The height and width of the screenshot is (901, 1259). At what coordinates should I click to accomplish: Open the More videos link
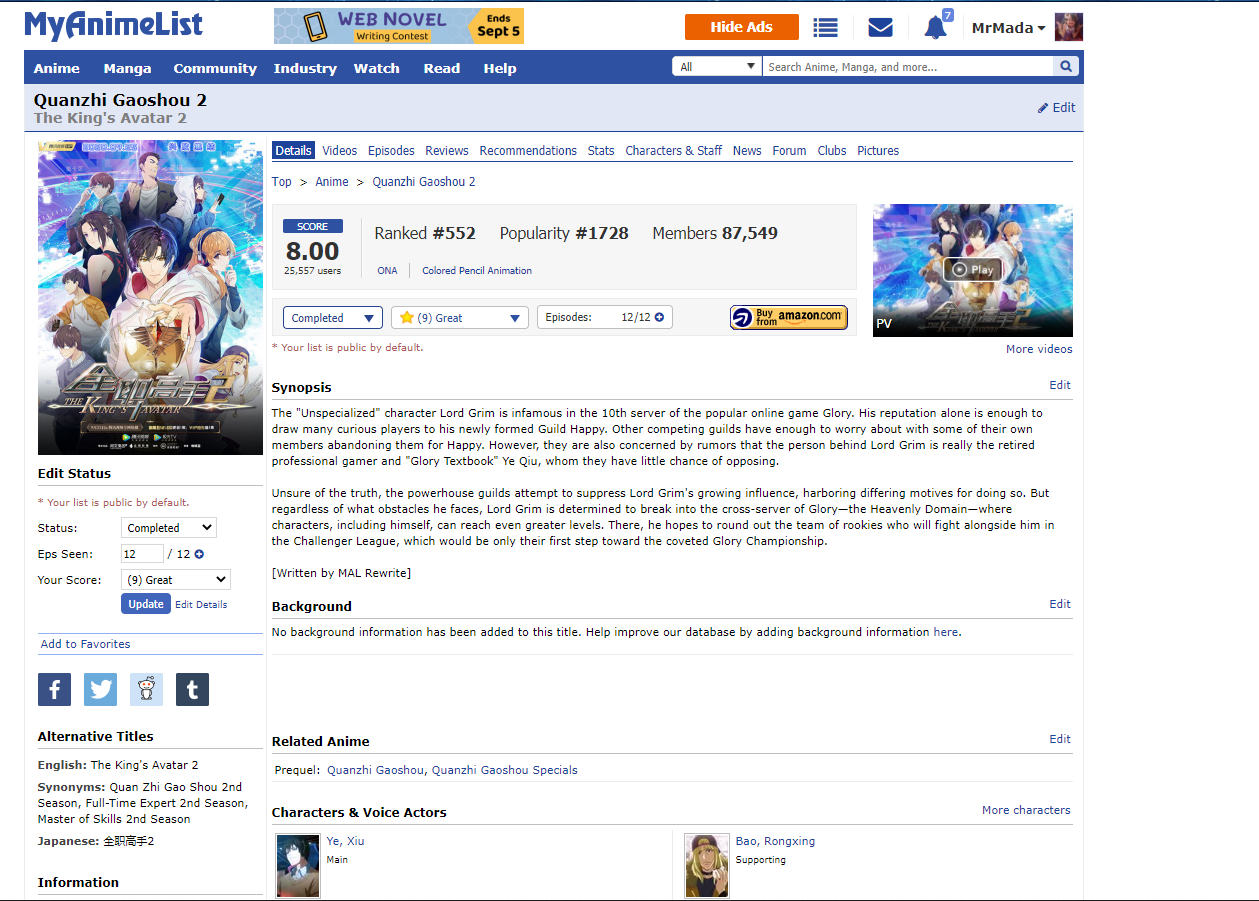click(1039, 349)
